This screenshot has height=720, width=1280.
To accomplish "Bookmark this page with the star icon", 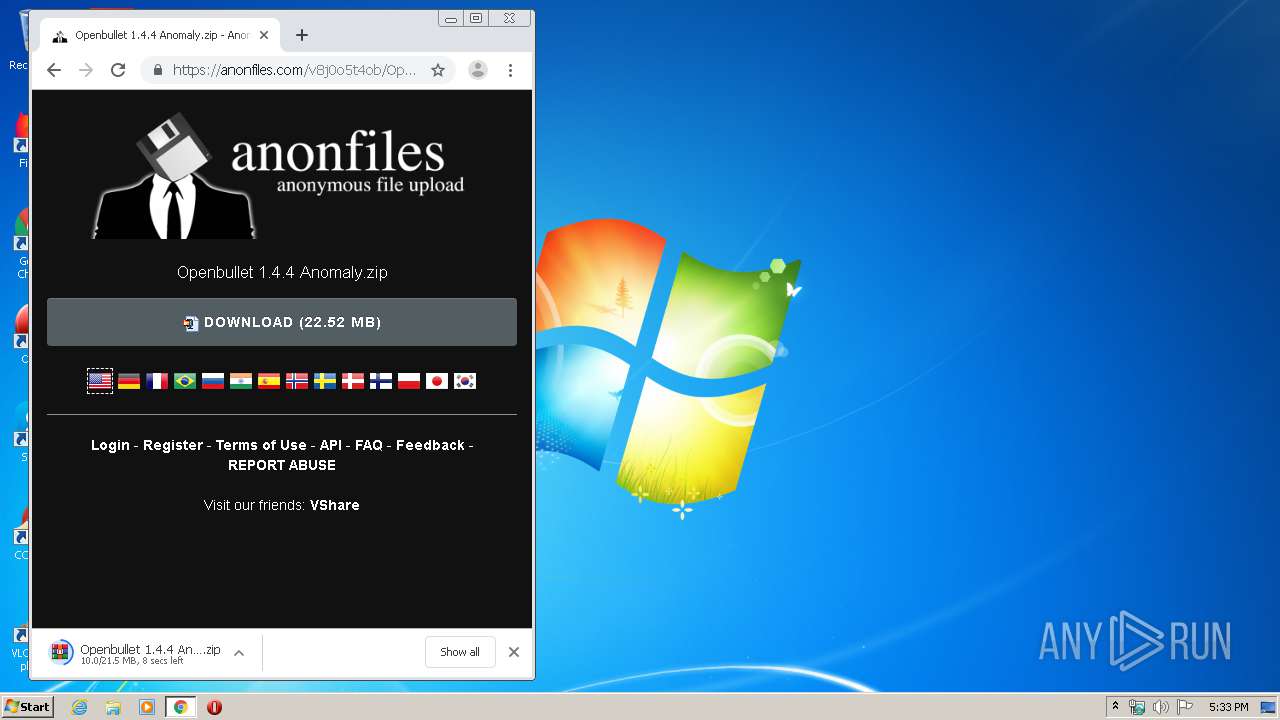I will point(438,70).
